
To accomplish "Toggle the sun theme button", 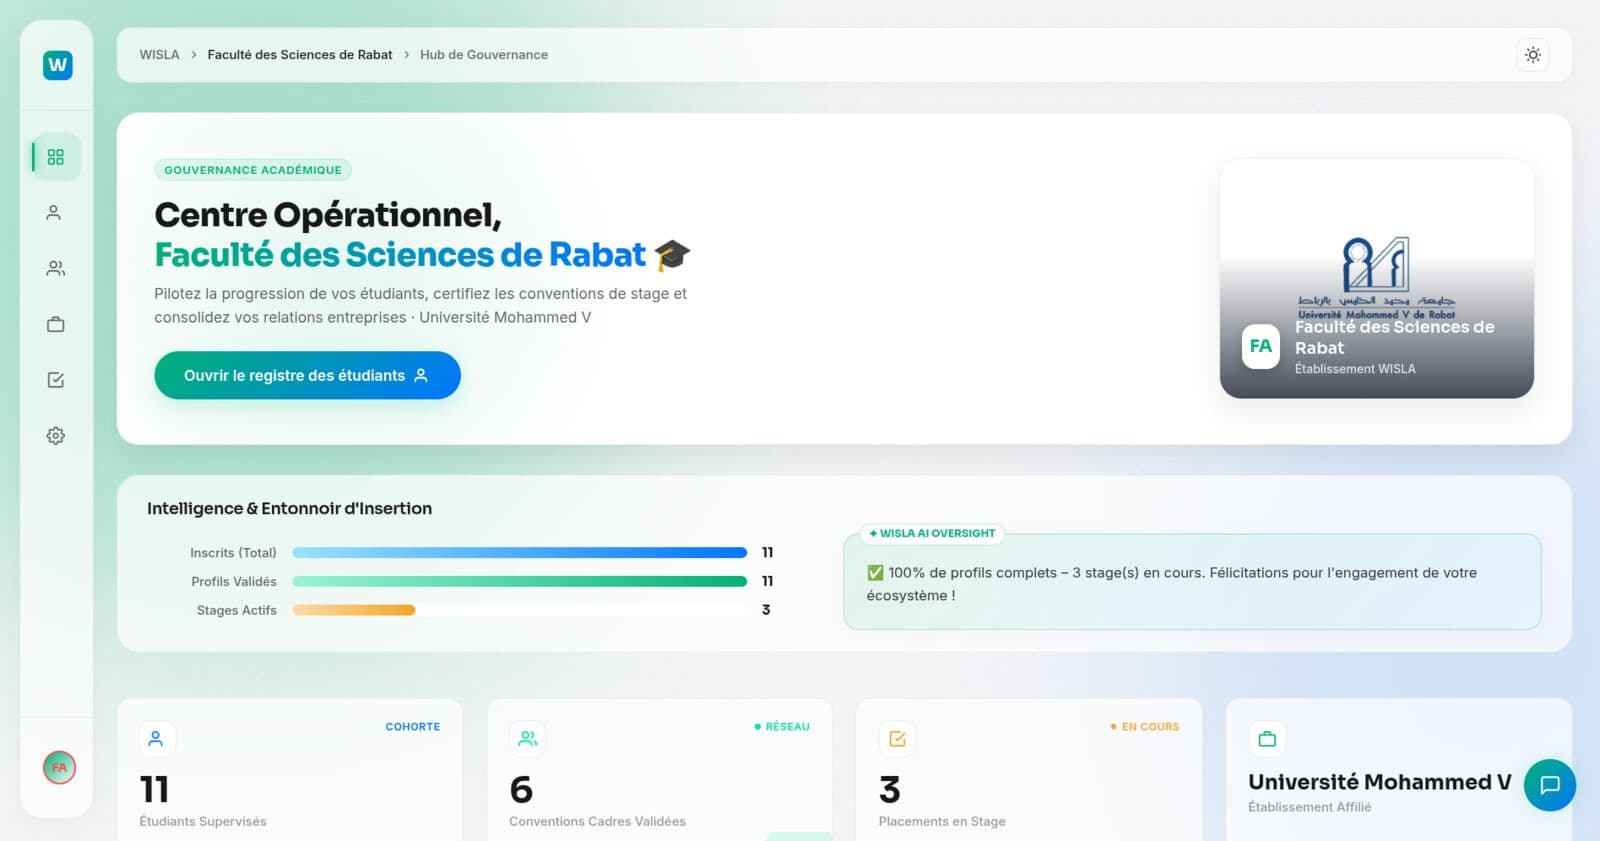I will coord(1532,55).
